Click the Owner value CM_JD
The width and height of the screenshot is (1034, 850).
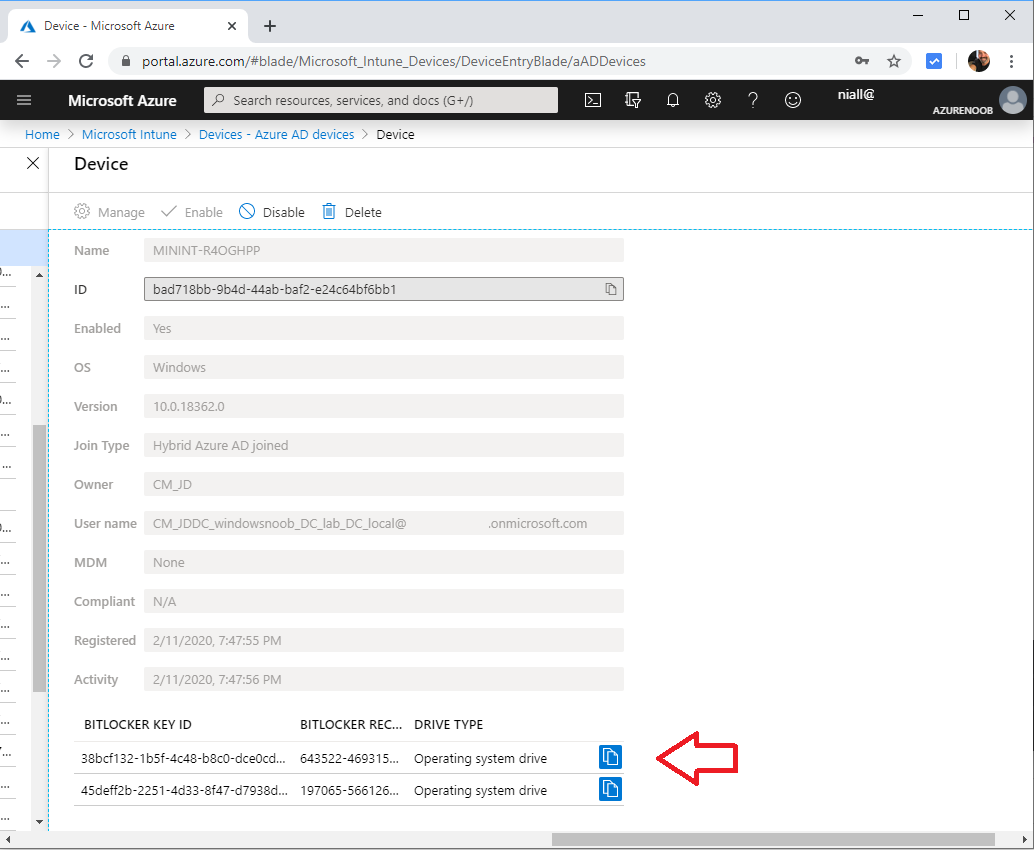pos(384,485)
